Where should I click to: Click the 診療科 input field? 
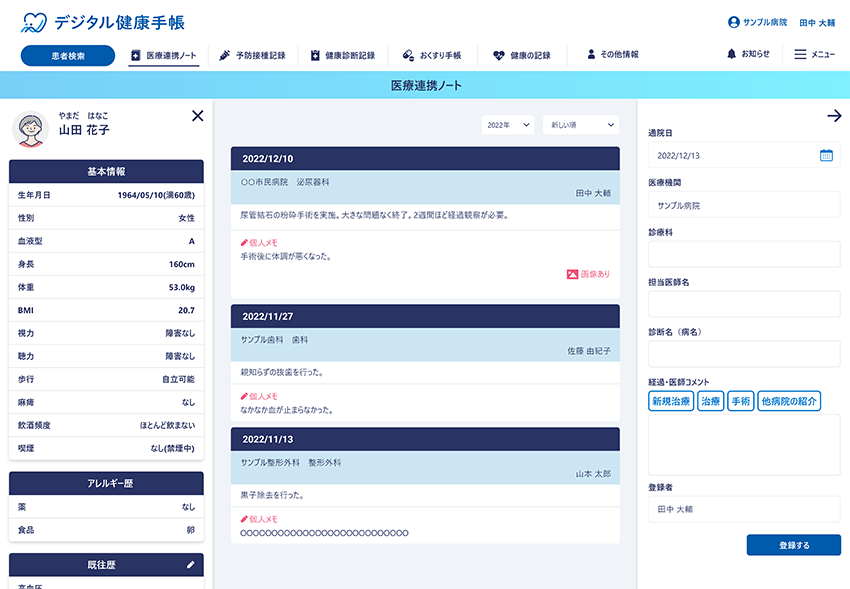744,255
